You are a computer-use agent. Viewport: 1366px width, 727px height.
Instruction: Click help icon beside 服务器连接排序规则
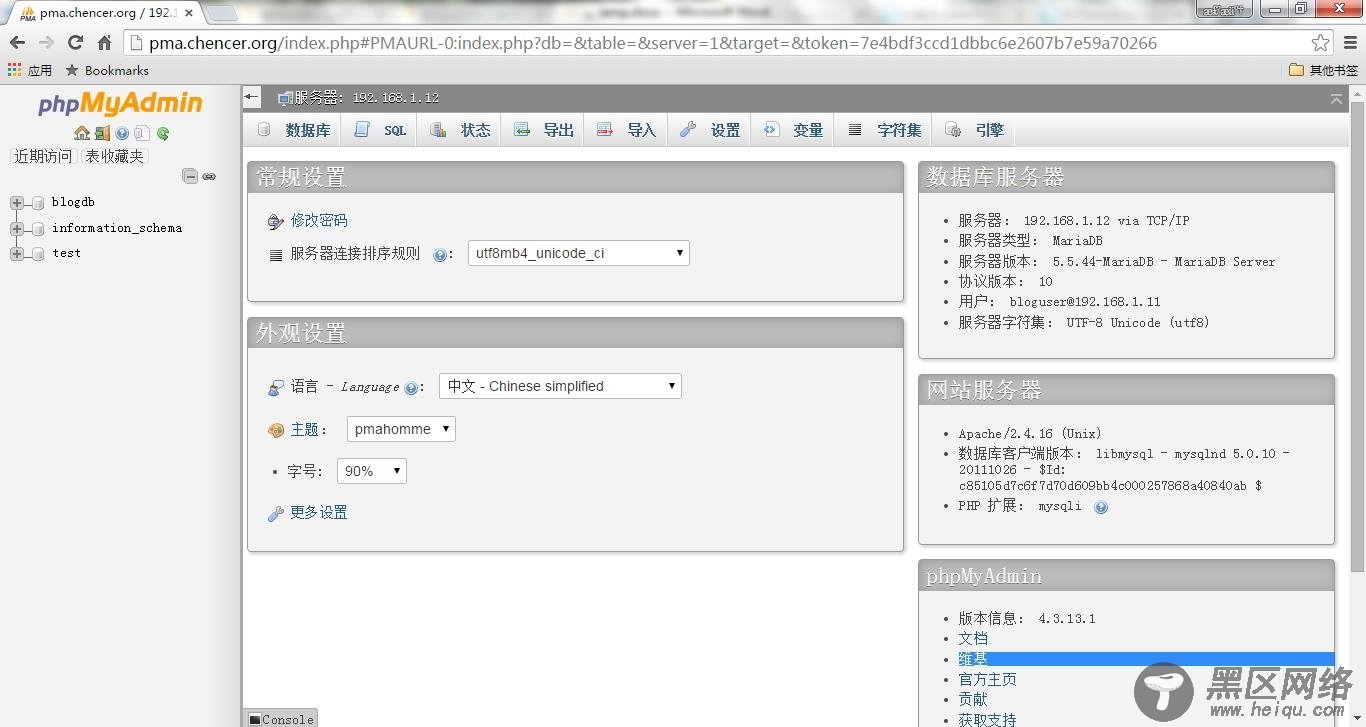click(439, 255)
